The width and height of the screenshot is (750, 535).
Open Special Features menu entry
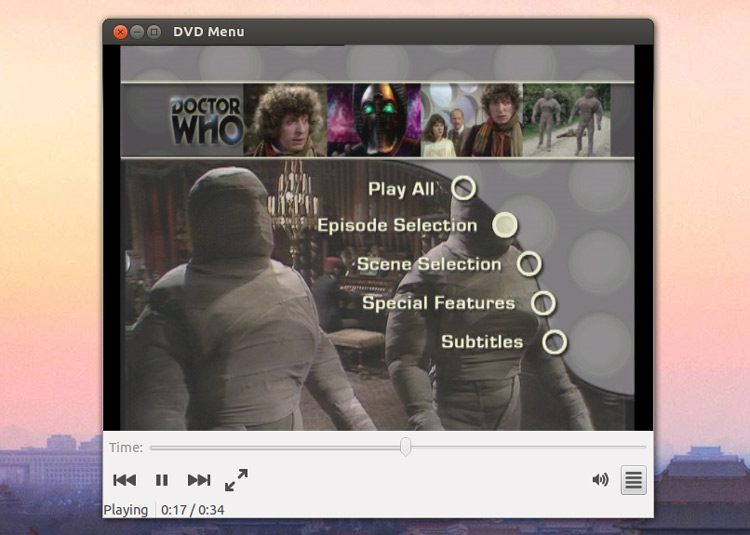coord(439,303)
